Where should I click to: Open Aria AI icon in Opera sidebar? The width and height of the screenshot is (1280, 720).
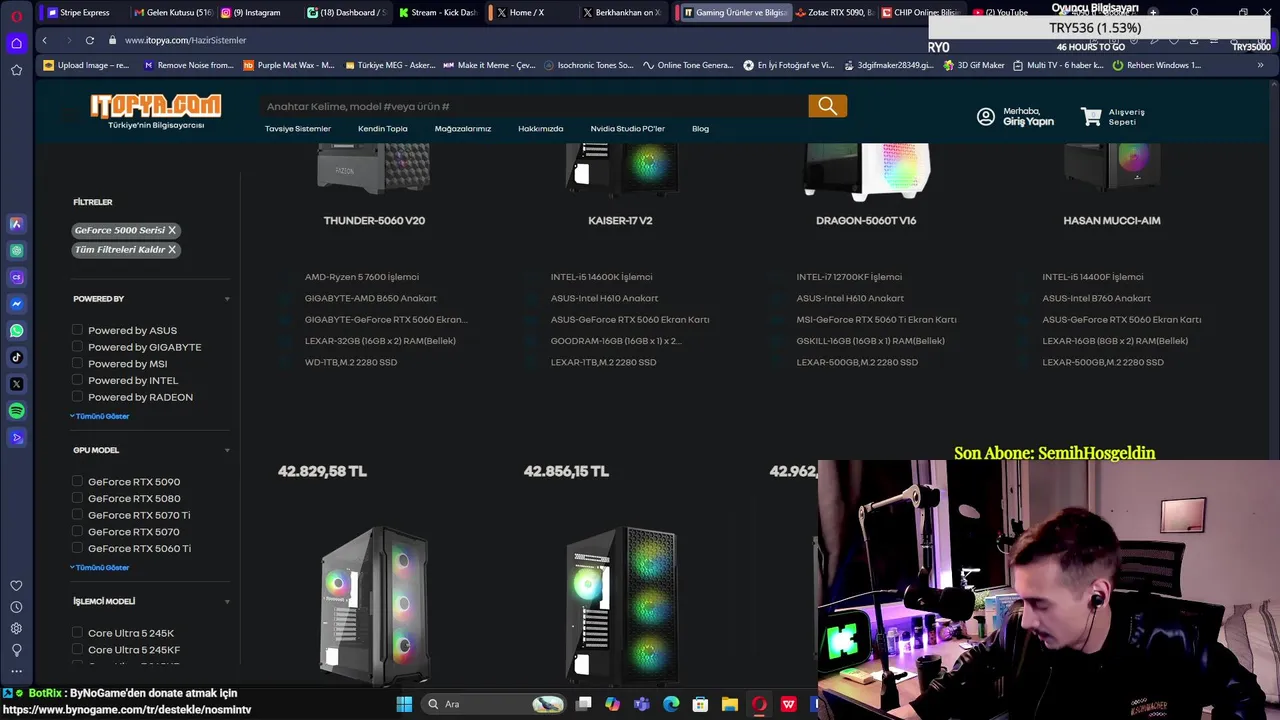pyautogui.click(x=16, y=224)
